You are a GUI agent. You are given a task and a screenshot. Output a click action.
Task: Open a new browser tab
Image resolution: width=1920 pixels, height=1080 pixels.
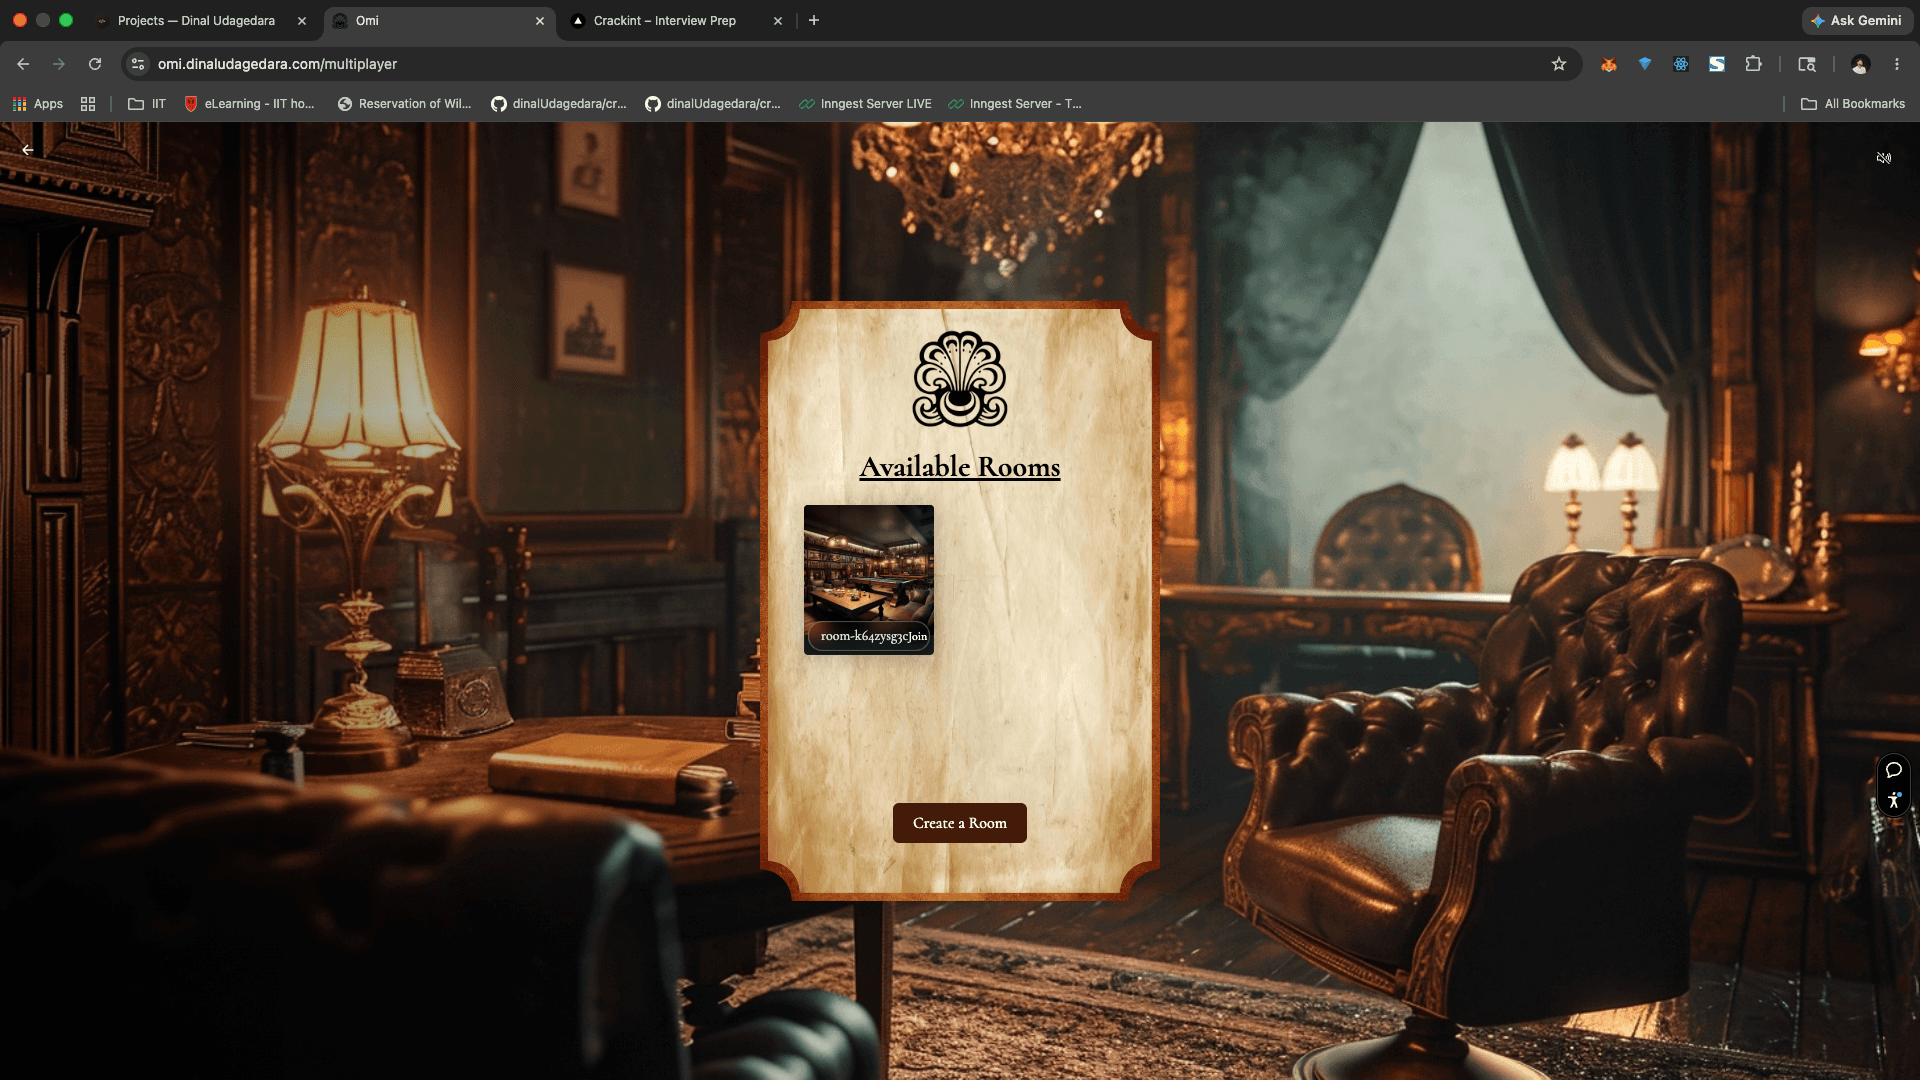[x=814, y=20]
